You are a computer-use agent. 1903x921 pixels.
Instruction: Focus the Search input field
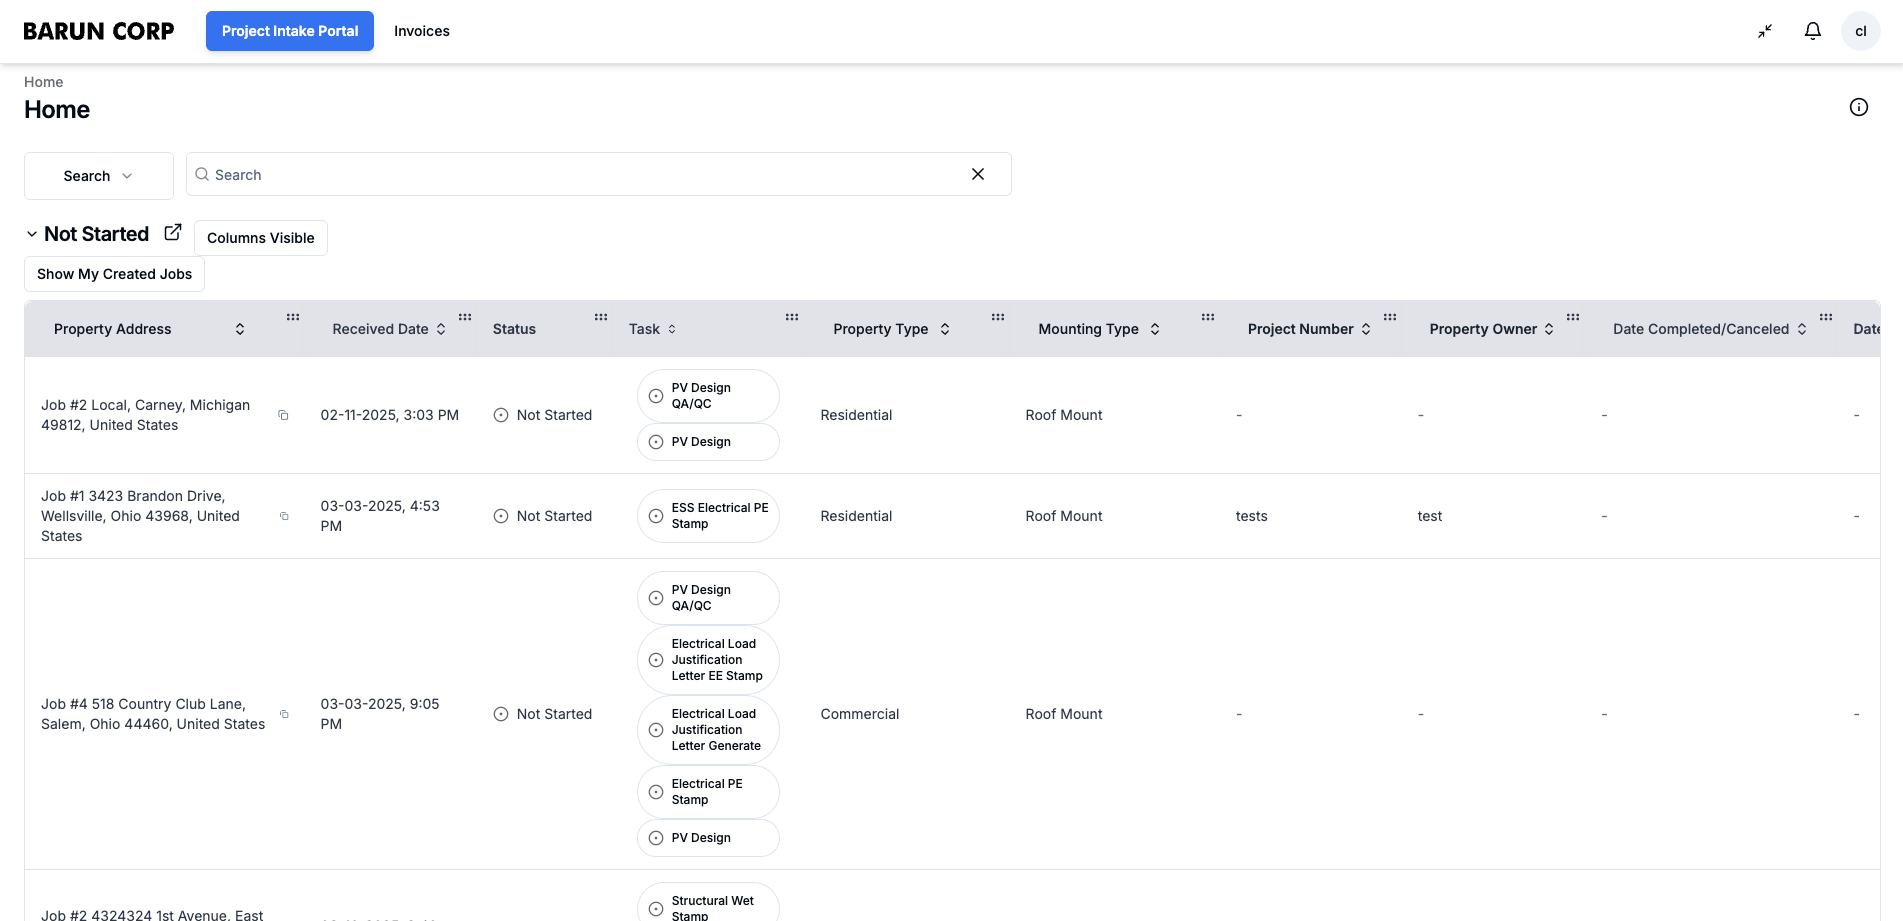tap(580, 174)
